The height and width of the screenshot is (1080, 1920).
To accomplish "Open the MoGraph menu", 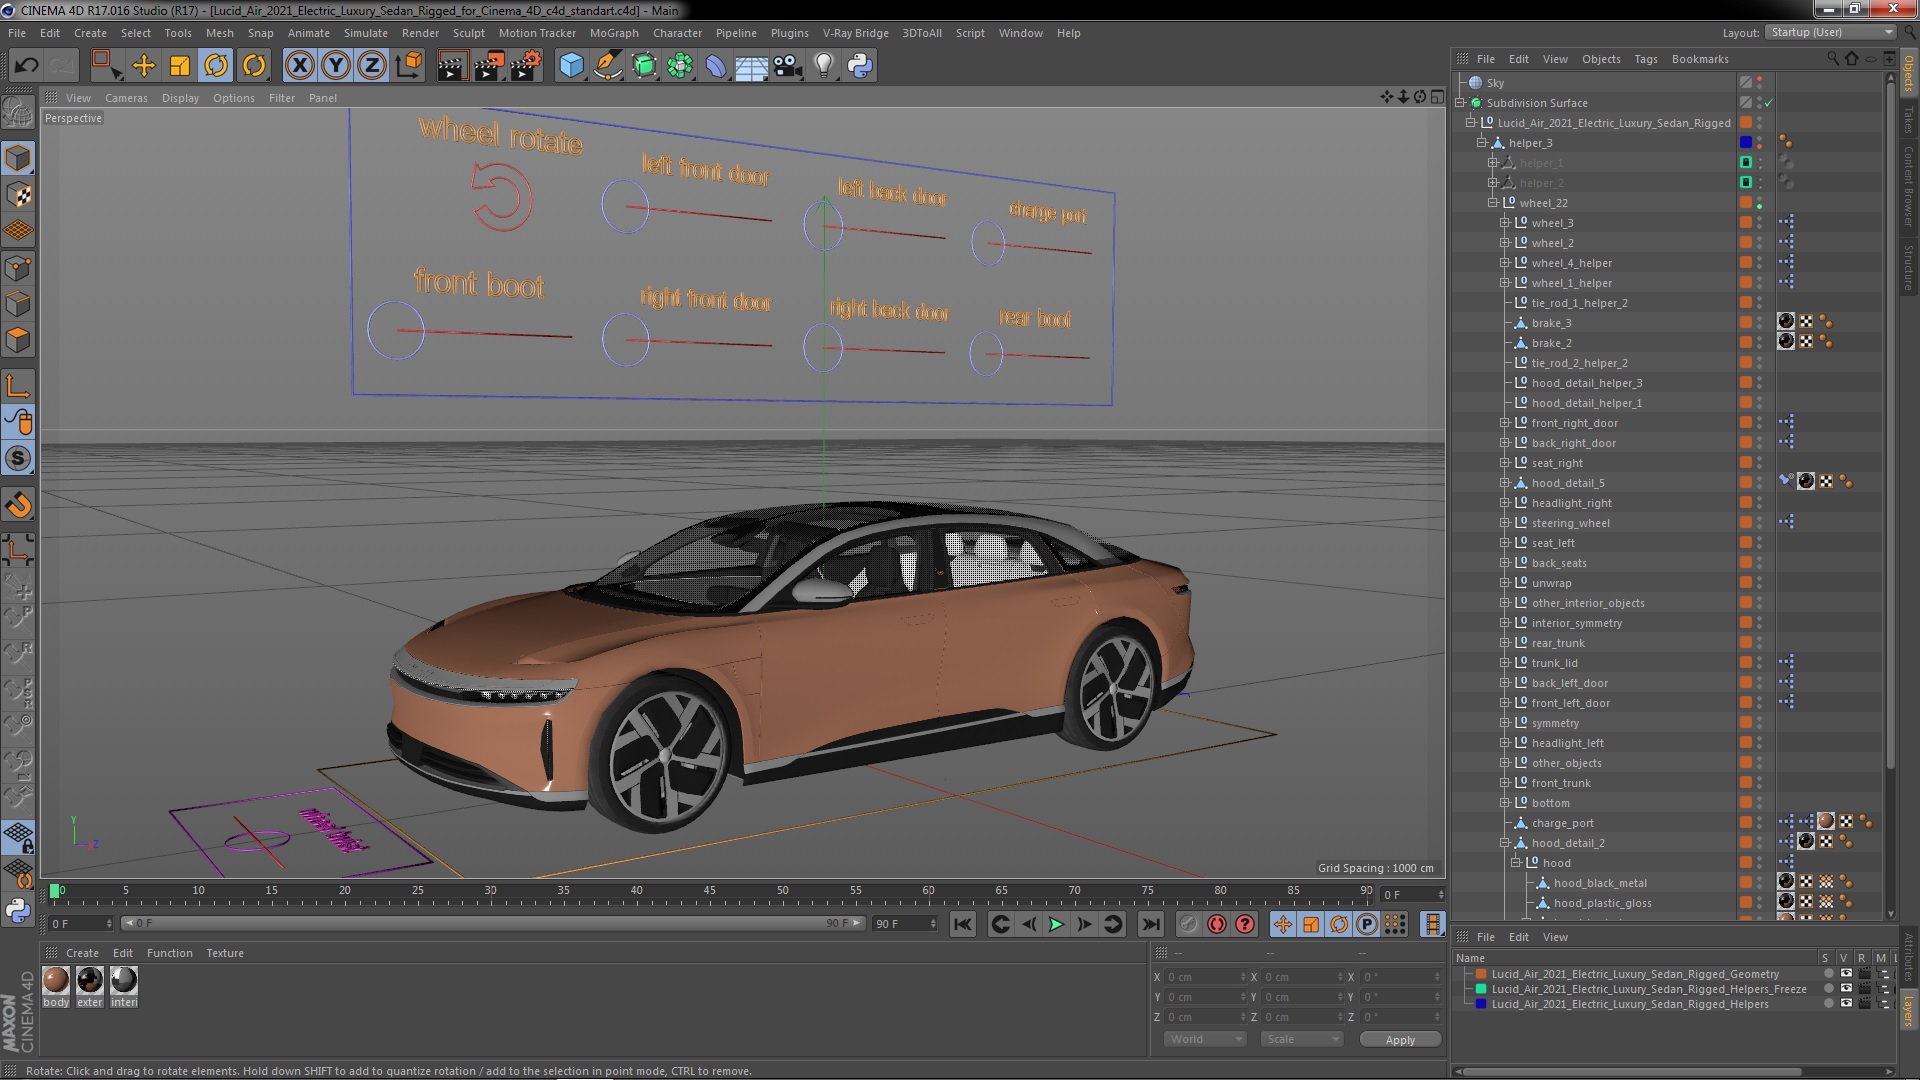I will (614, 33).
